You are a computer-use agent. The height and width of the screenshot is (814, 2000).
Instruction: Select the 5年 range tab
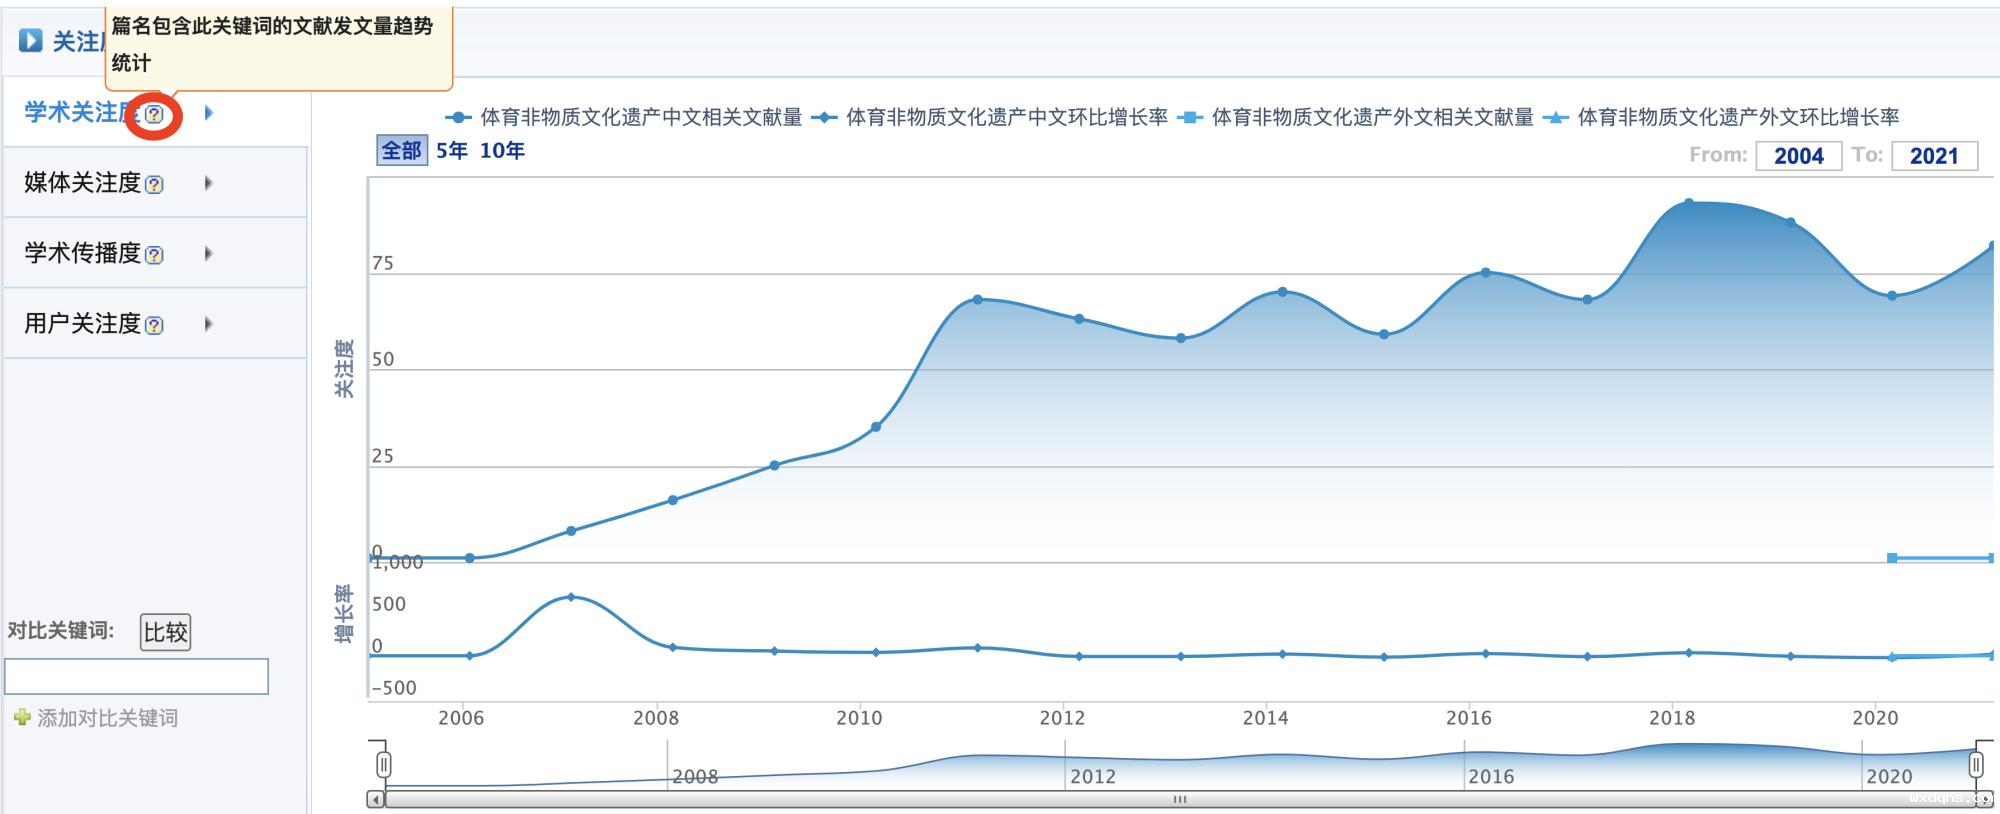[x=452, y=151]
